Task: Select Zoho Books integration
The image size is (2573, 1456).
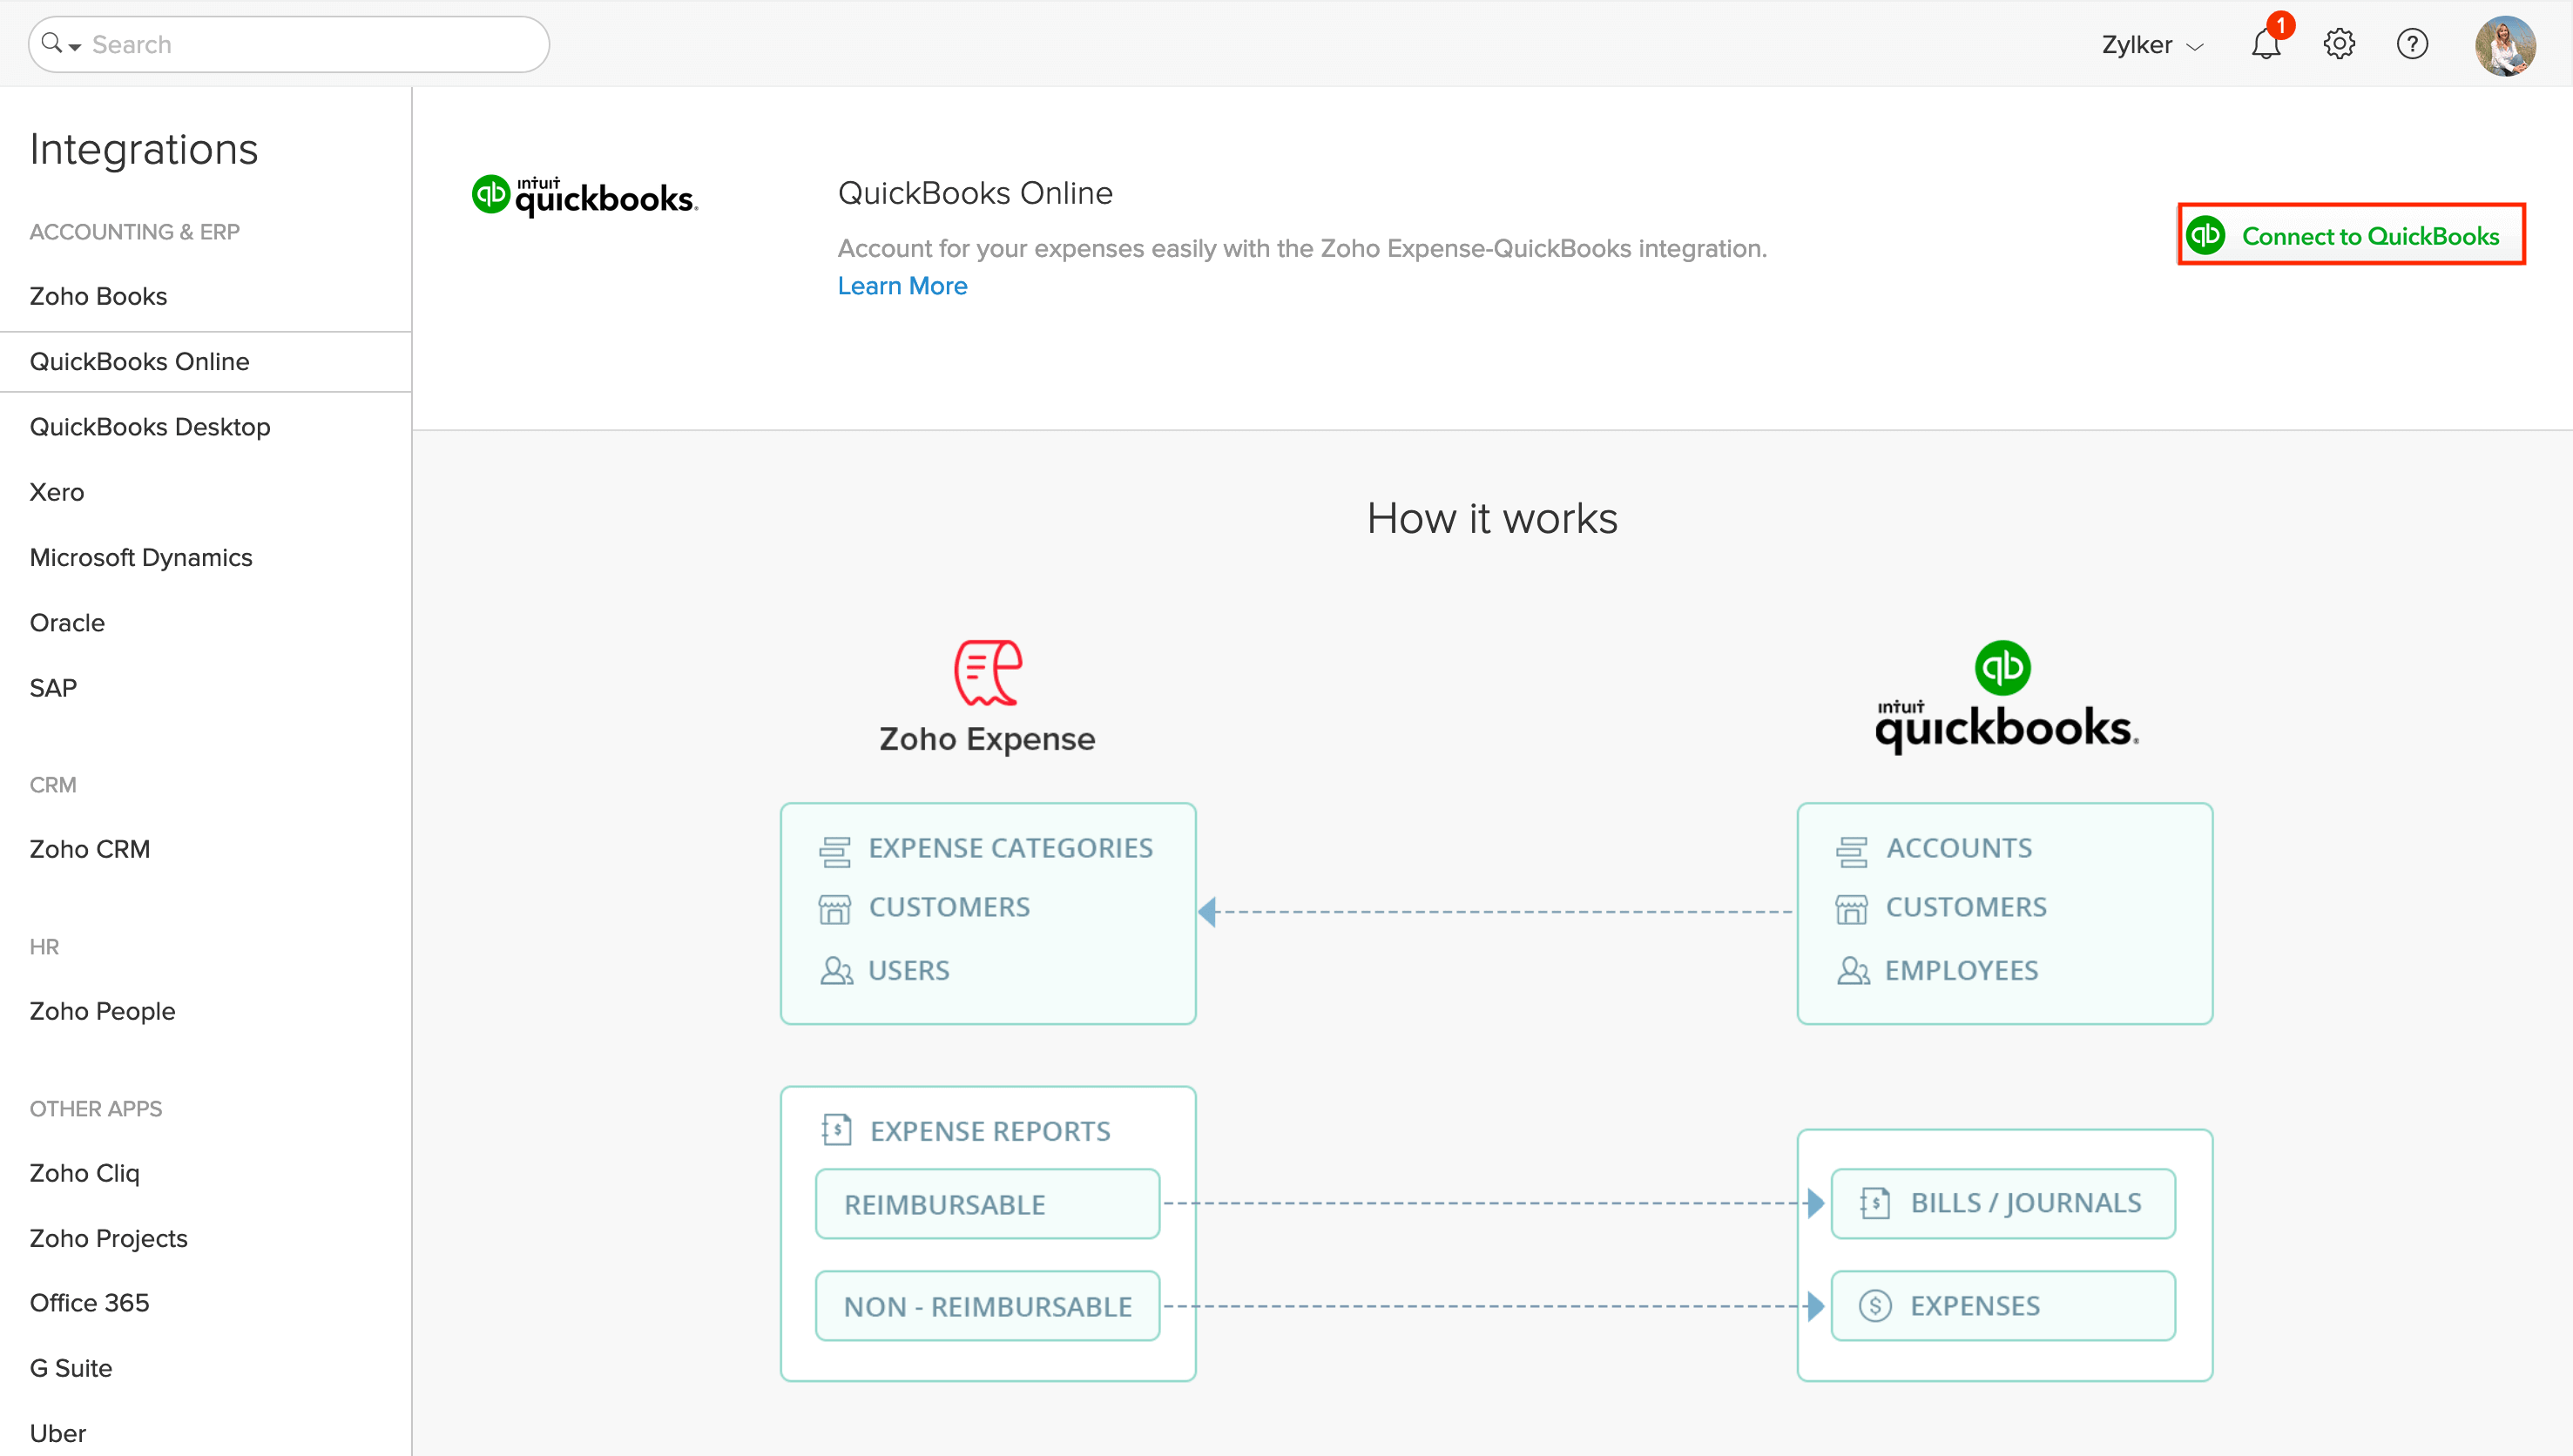Action: pyautogui.click(x=98, y=296)
